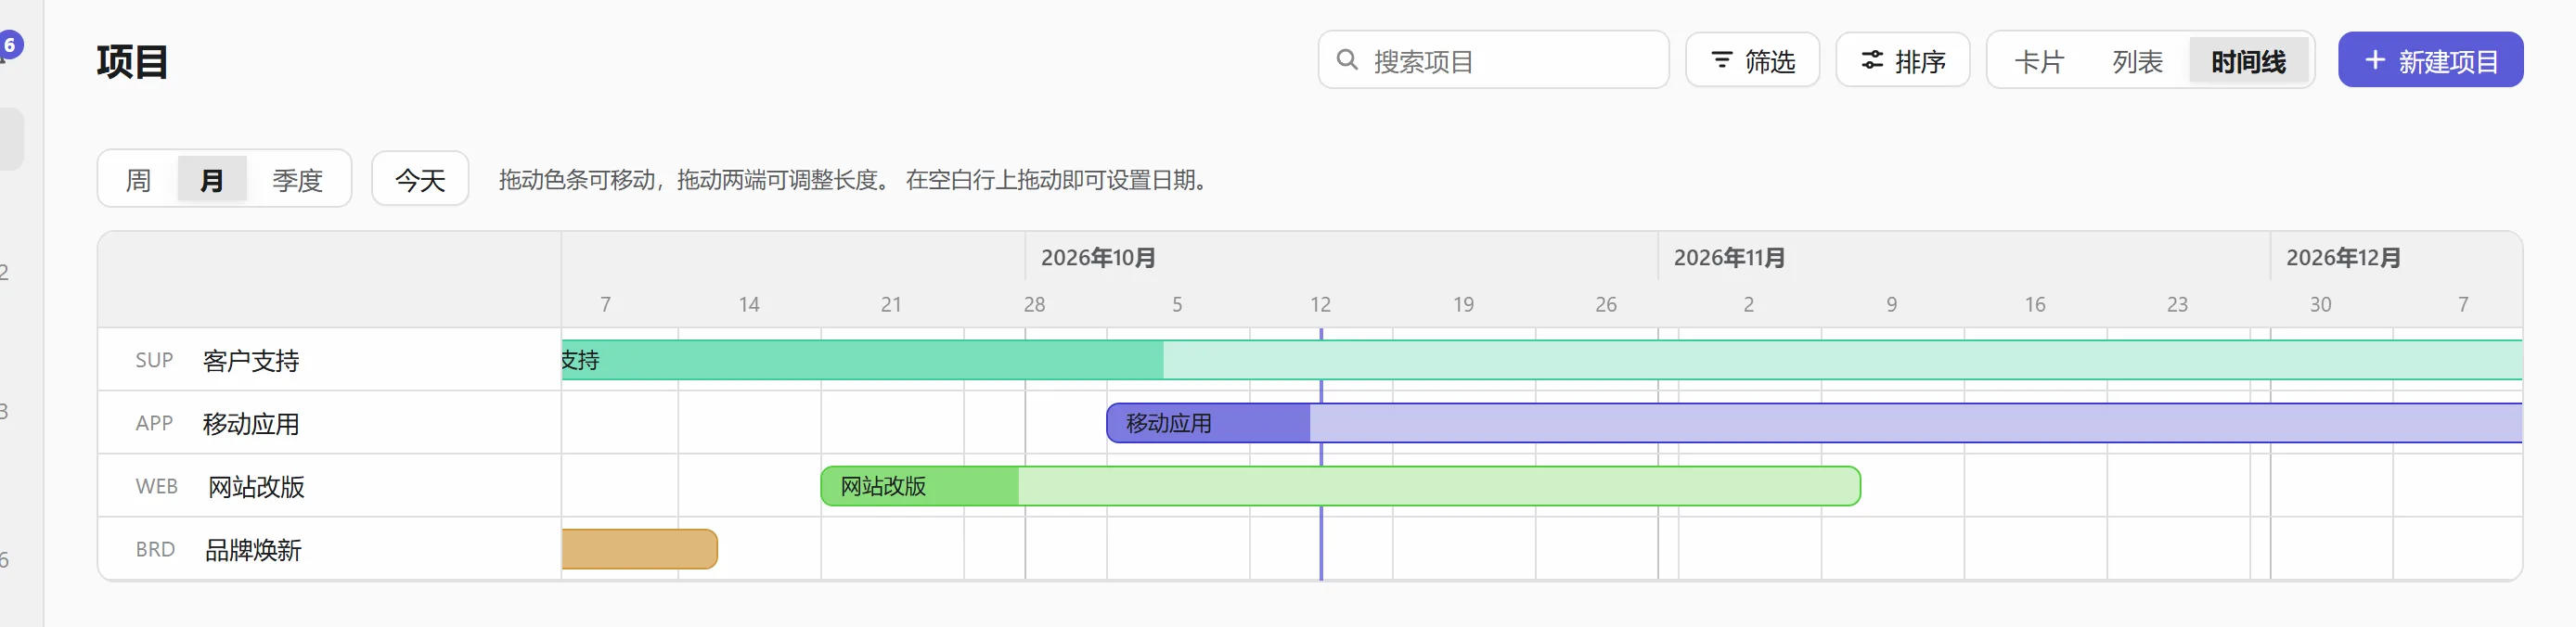Screen dimensions: 2576x627
Task: Click the date label 30 in header
Action: pyautogui.click(x=2320, y=304)
